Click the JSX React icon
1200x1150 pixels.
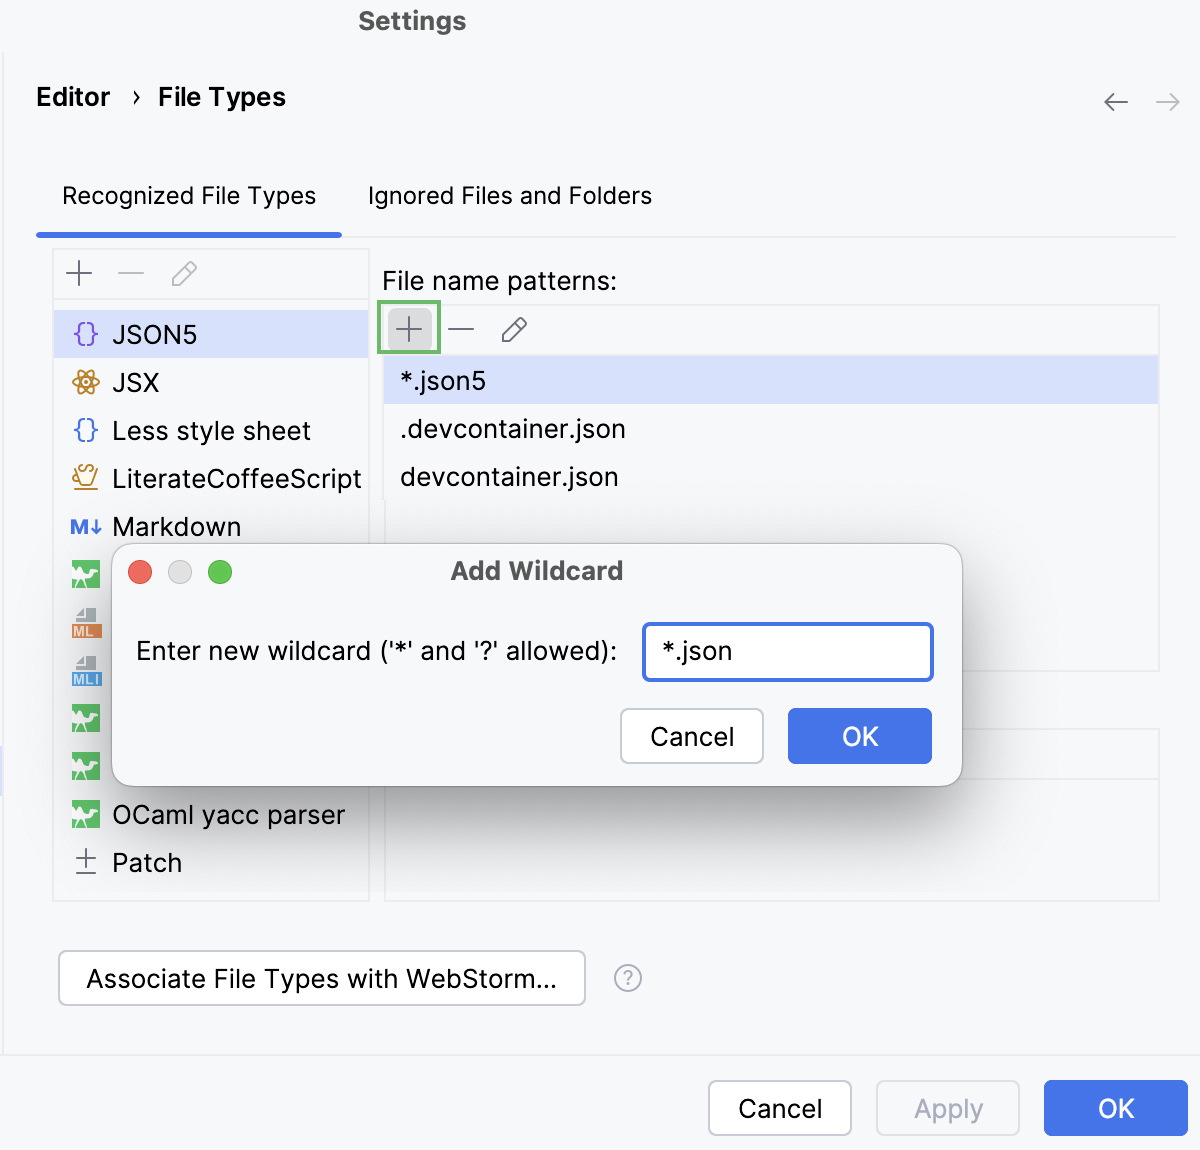86,382
